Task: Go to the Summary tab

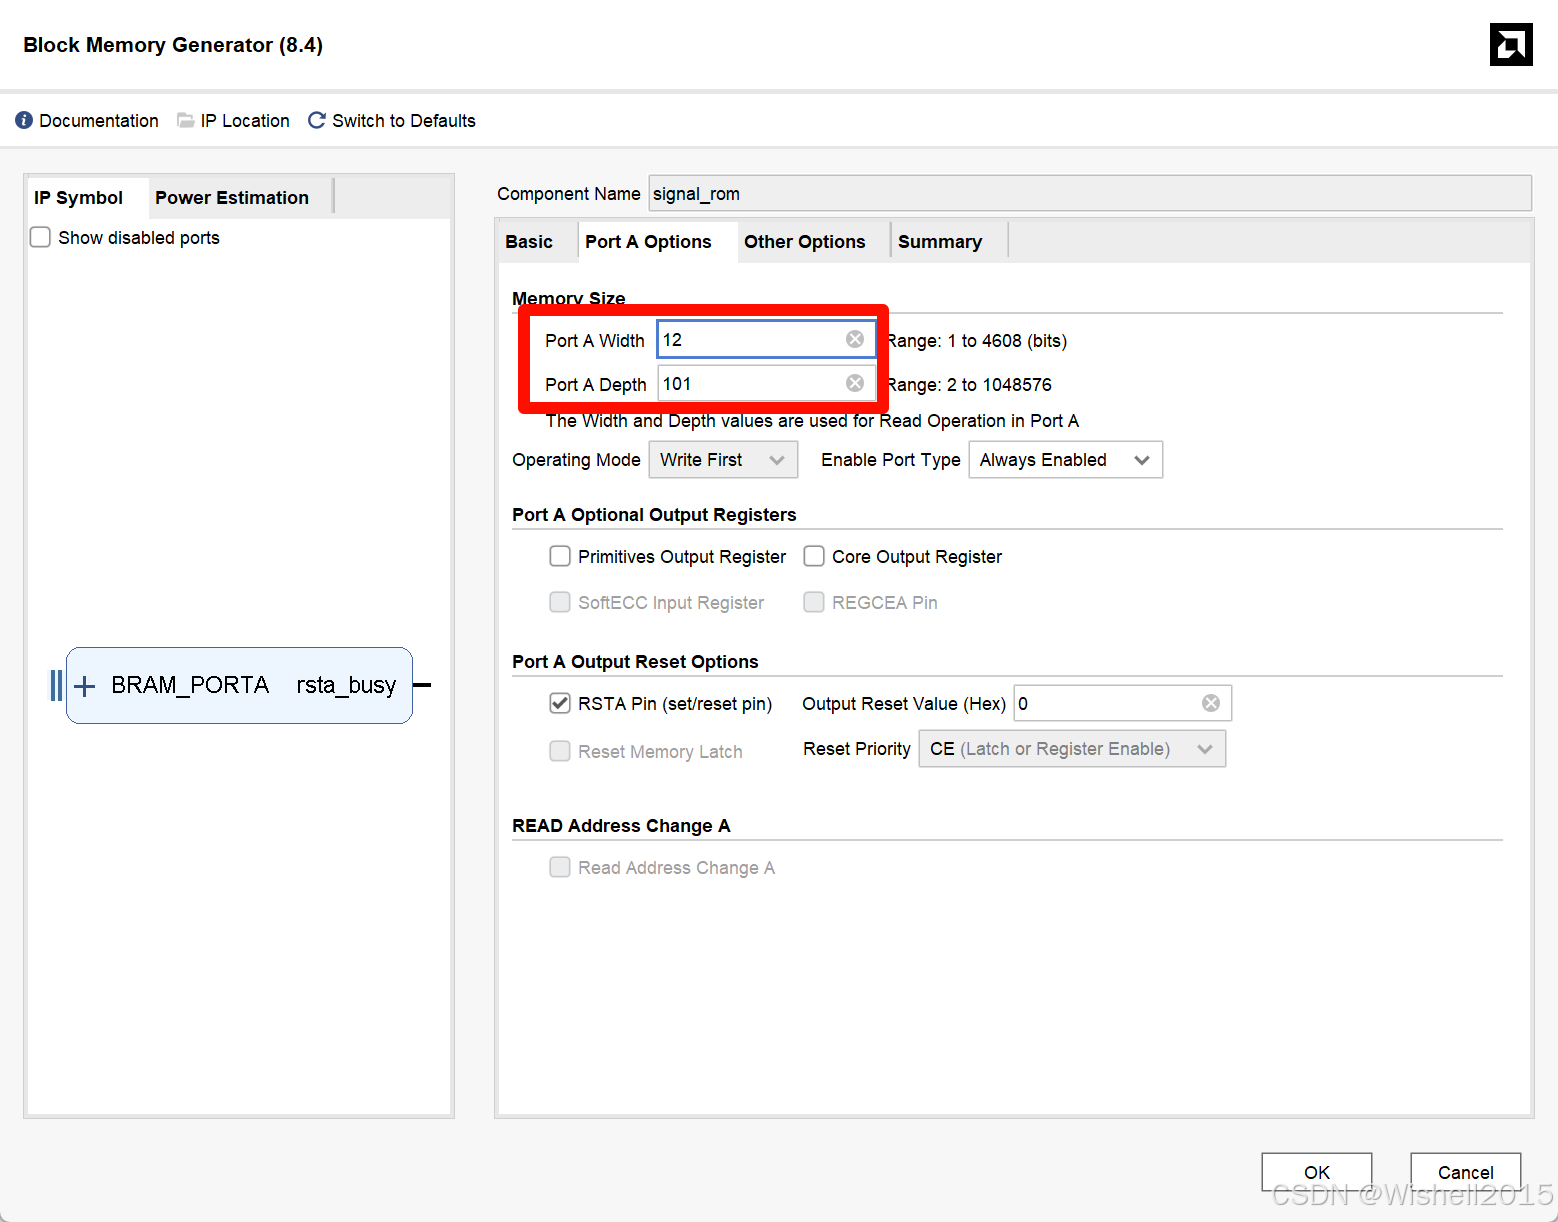Action: [x=940, y=242]
